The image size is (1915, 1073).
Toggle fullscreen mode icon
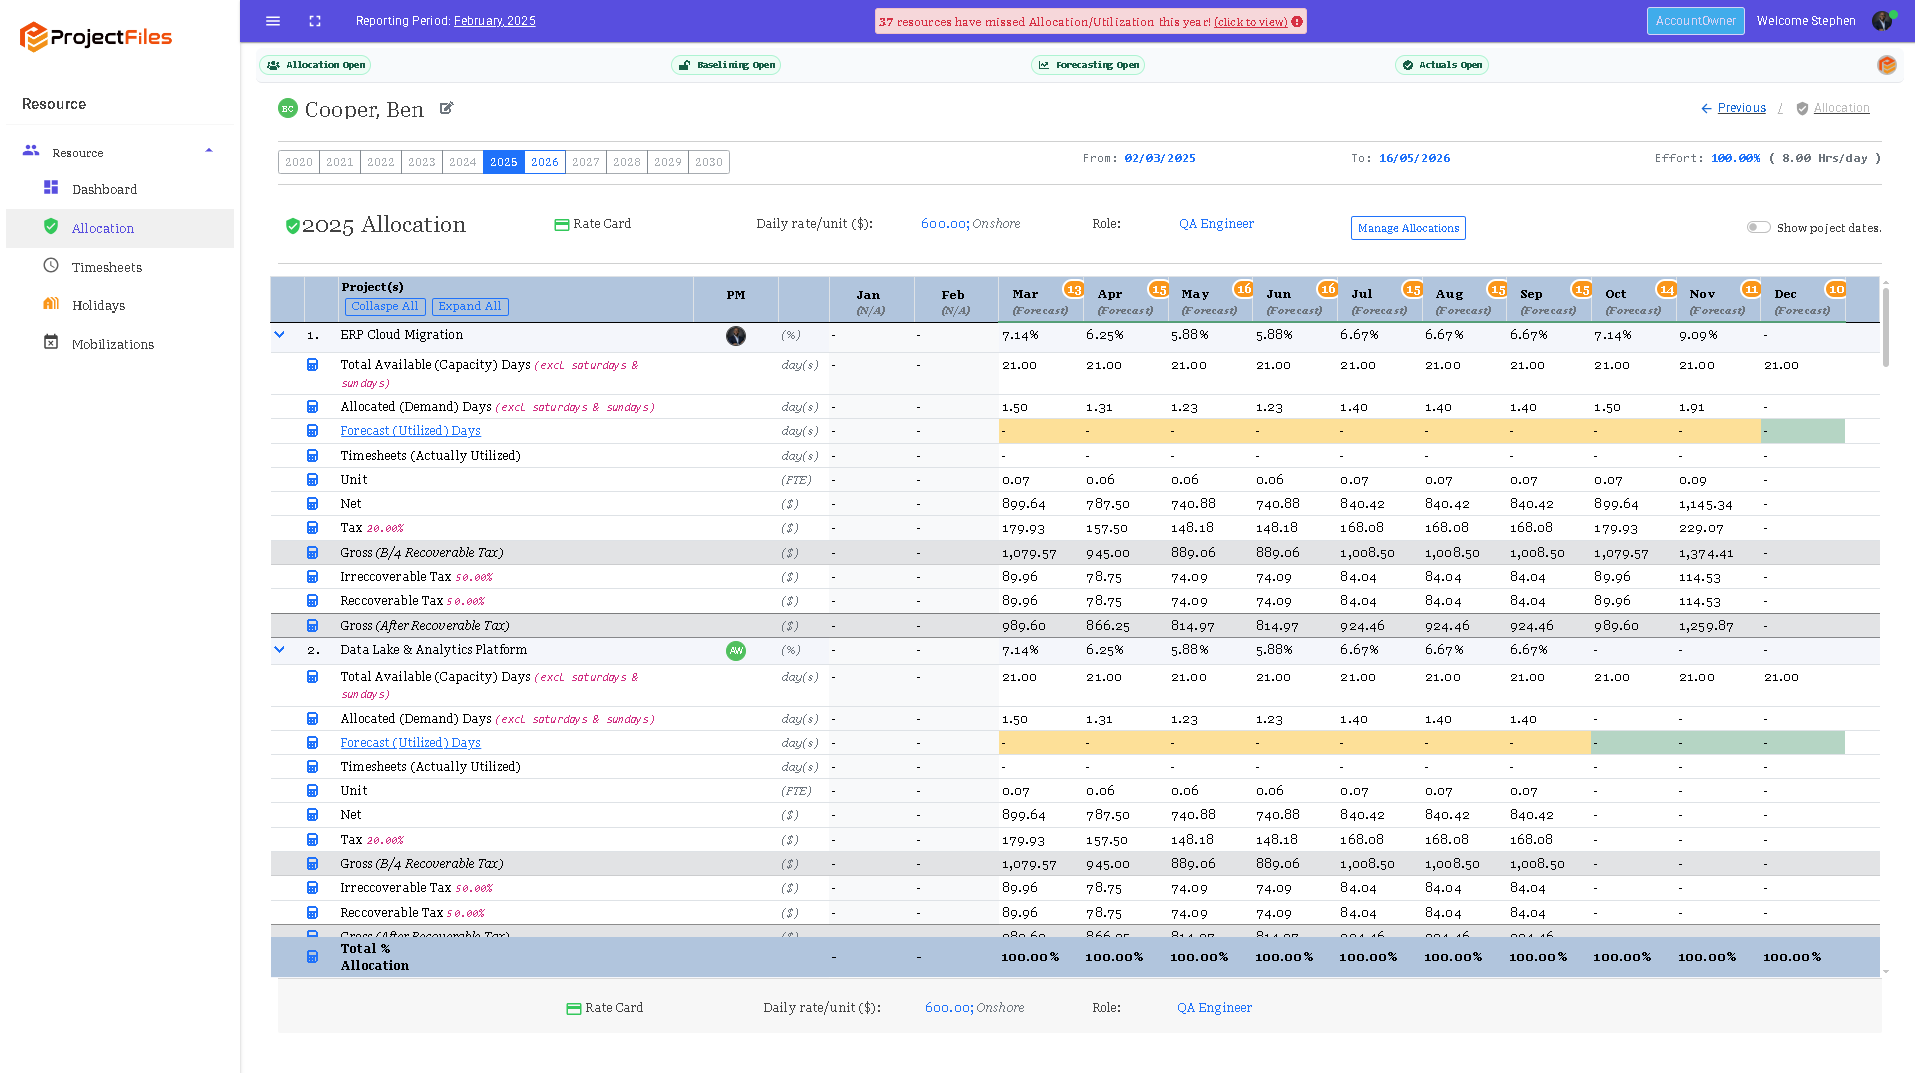point(315,21)
